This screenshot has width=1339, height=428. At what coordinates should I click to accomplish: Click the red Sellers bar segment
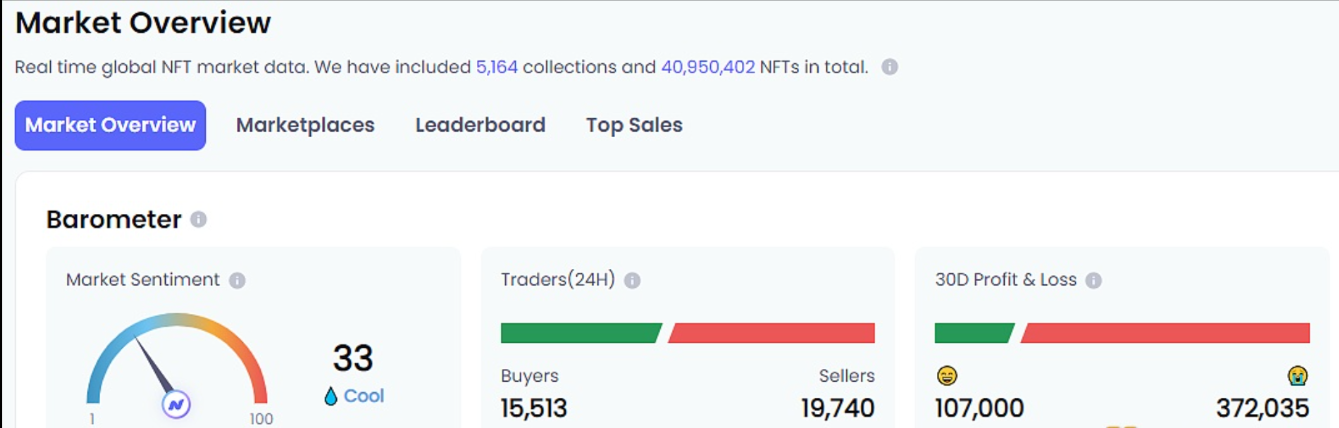click(x=772, y=333)
